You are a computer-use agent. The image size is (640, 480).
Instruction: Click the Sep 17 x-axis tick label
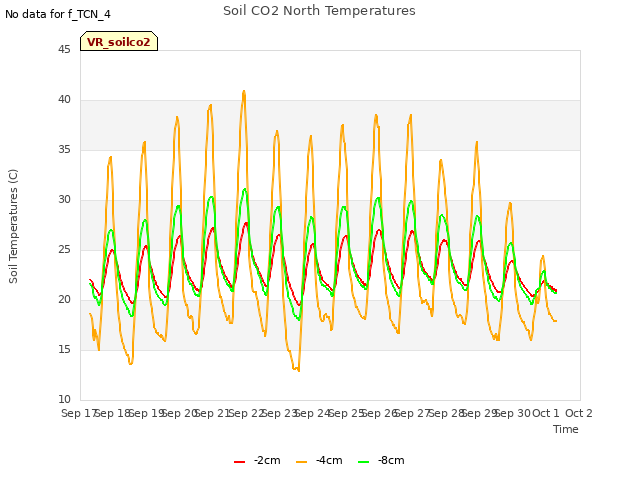coord(78,413)
